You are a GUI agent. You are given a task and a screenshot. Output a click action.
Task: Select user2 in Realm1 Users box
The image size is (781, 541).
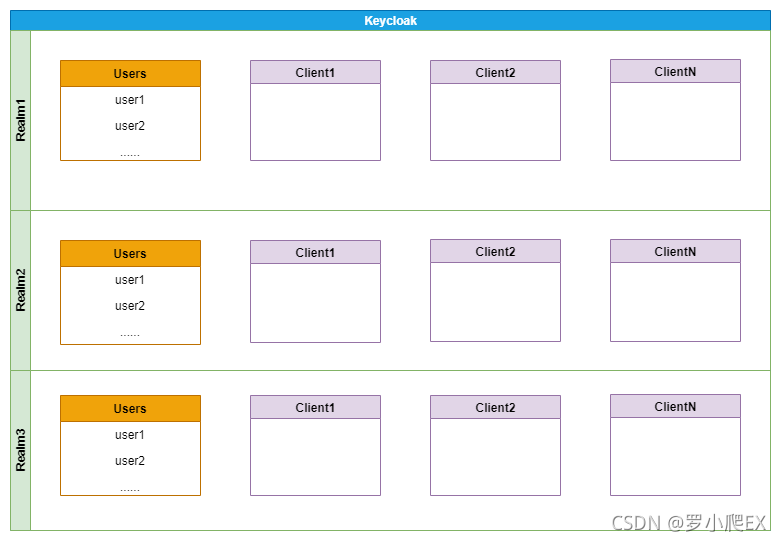(130, 126)
